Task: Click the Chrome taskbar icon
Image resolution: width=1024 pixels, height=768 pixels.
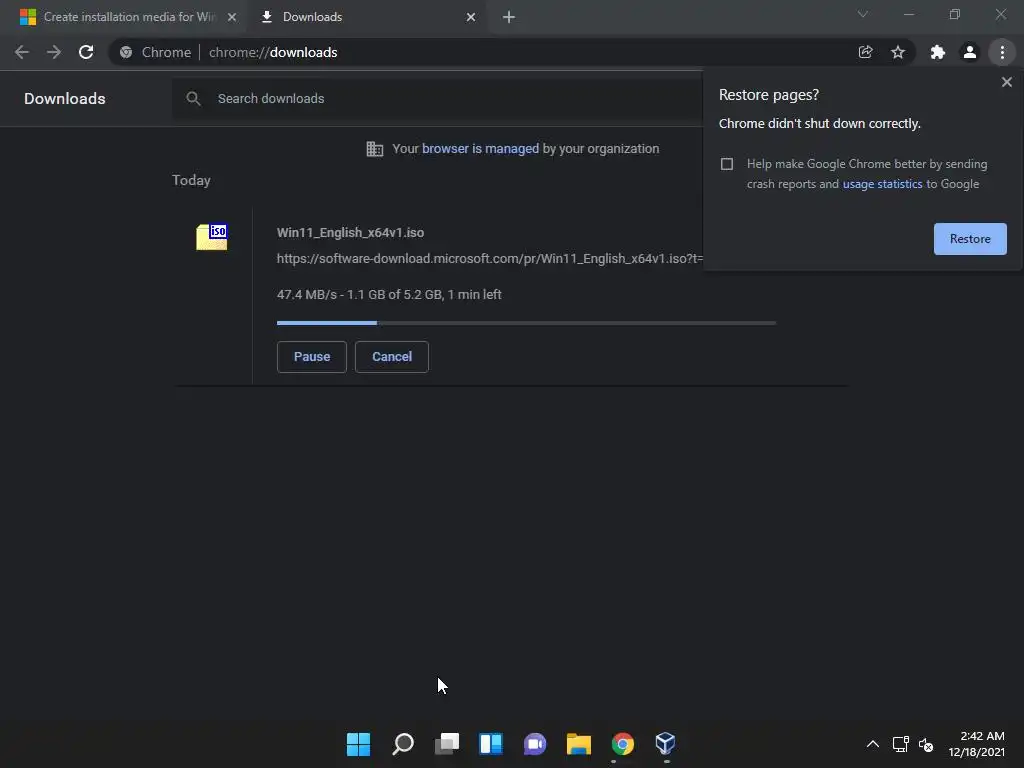Action: tap(623, 744)
